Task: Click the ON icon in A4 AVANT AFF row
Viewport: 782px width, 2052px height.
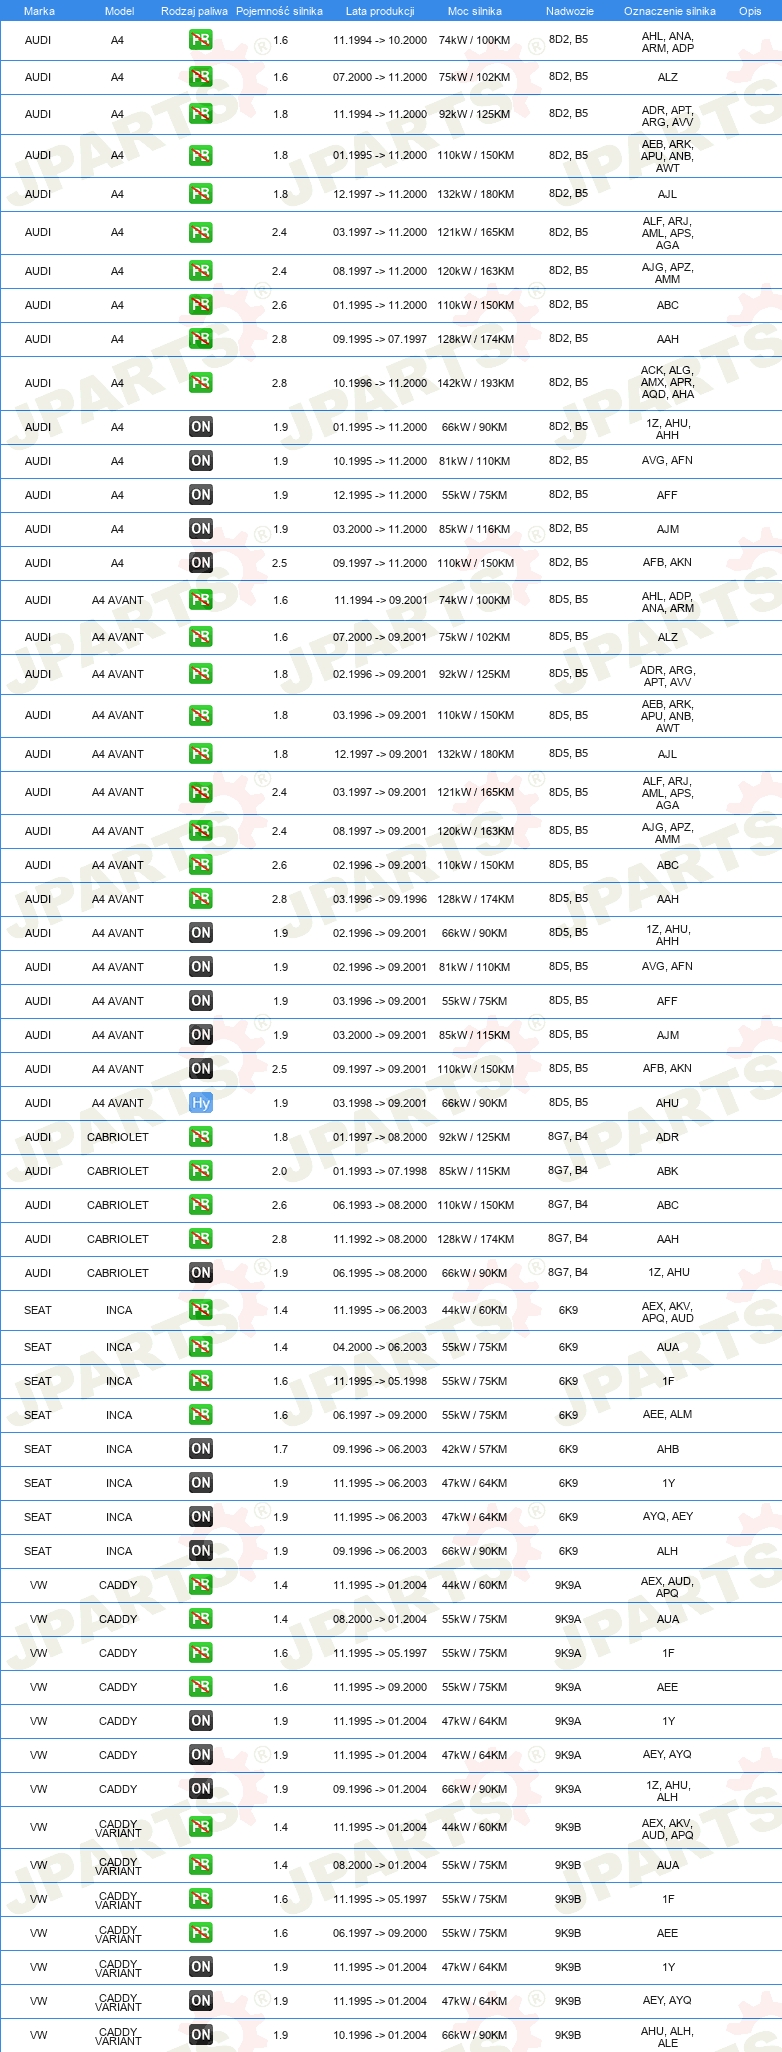Action: (200, 1001)
